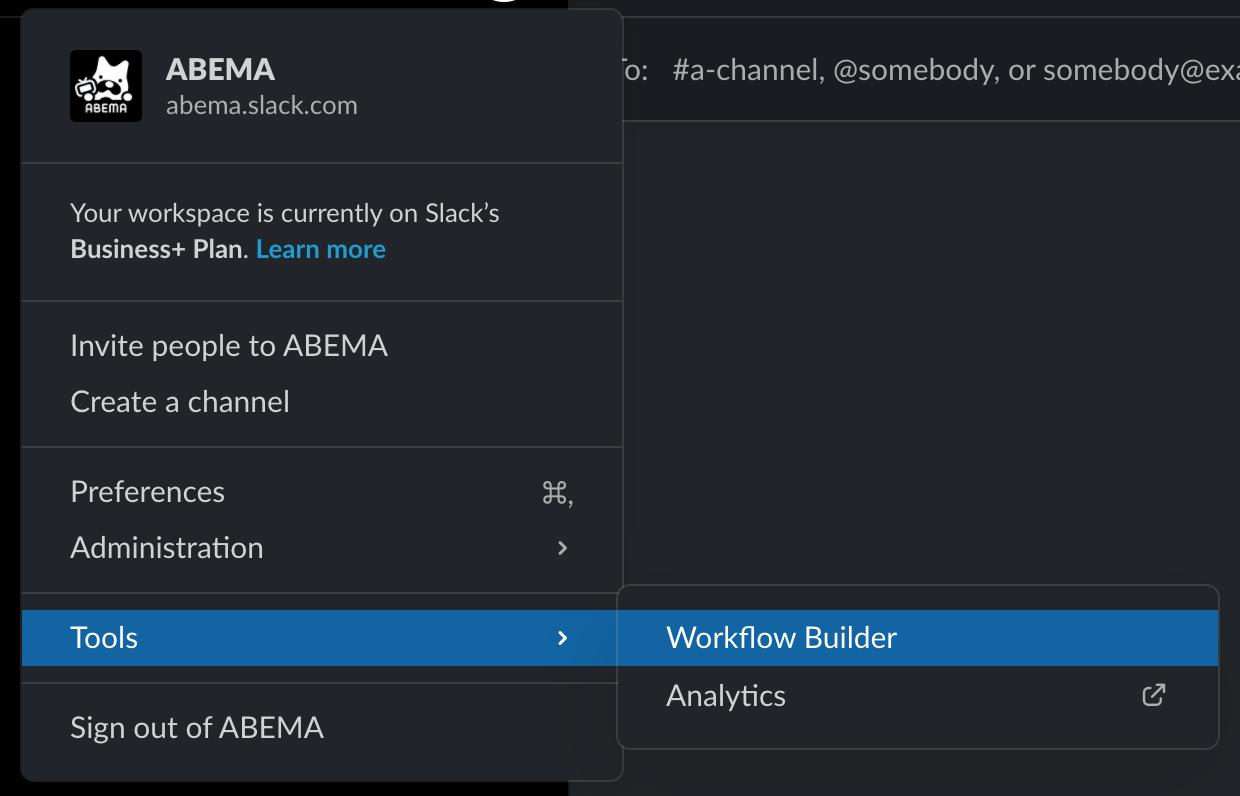Click the Preferences keyboard shortcut hint
This screenshot has width=1240, height=796.
pyautogui.click(x=557, y=493)
